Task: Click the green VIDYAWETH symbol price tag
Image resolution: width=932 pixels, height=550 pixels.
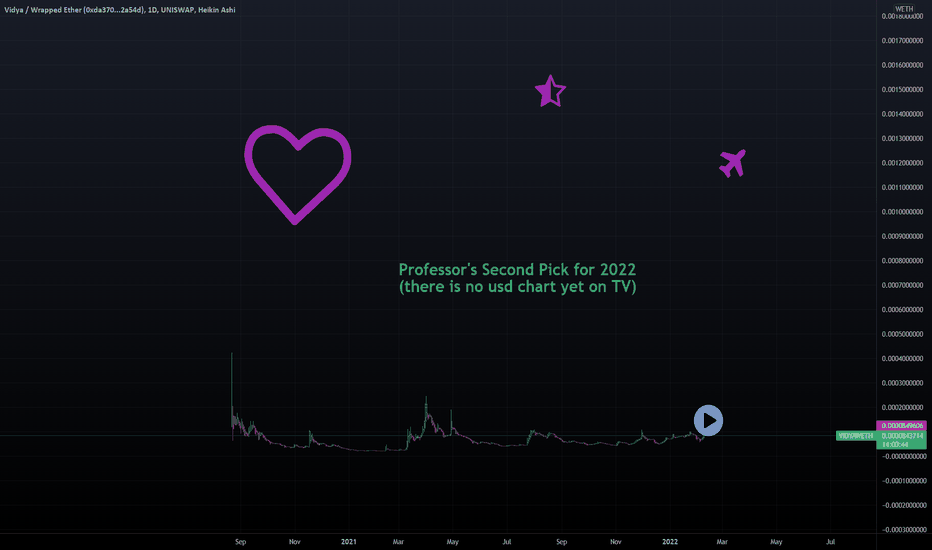Action: click(855, 436)
